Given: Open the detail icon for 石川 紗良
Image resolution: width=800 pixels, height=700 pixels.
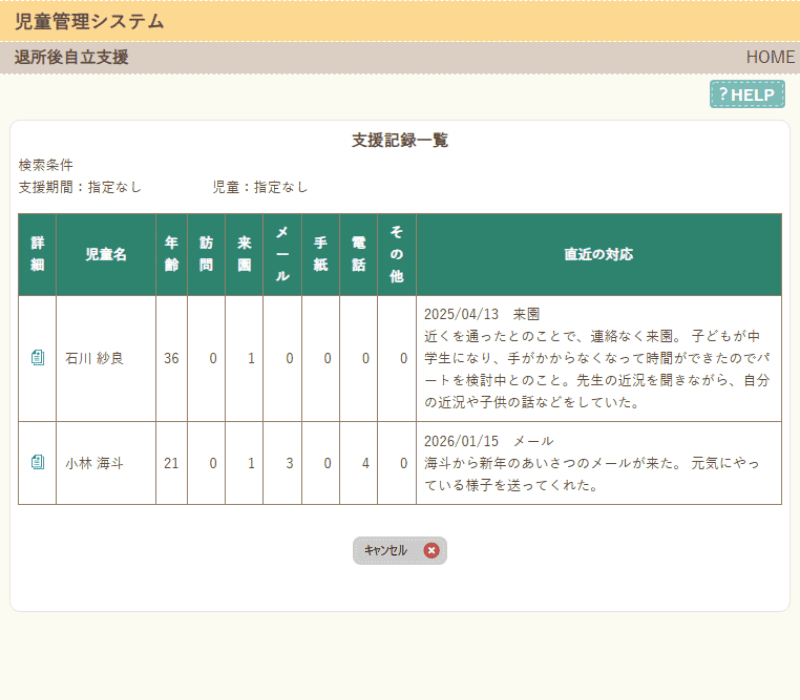Looking at the screenshot, I should pos(38,358).
